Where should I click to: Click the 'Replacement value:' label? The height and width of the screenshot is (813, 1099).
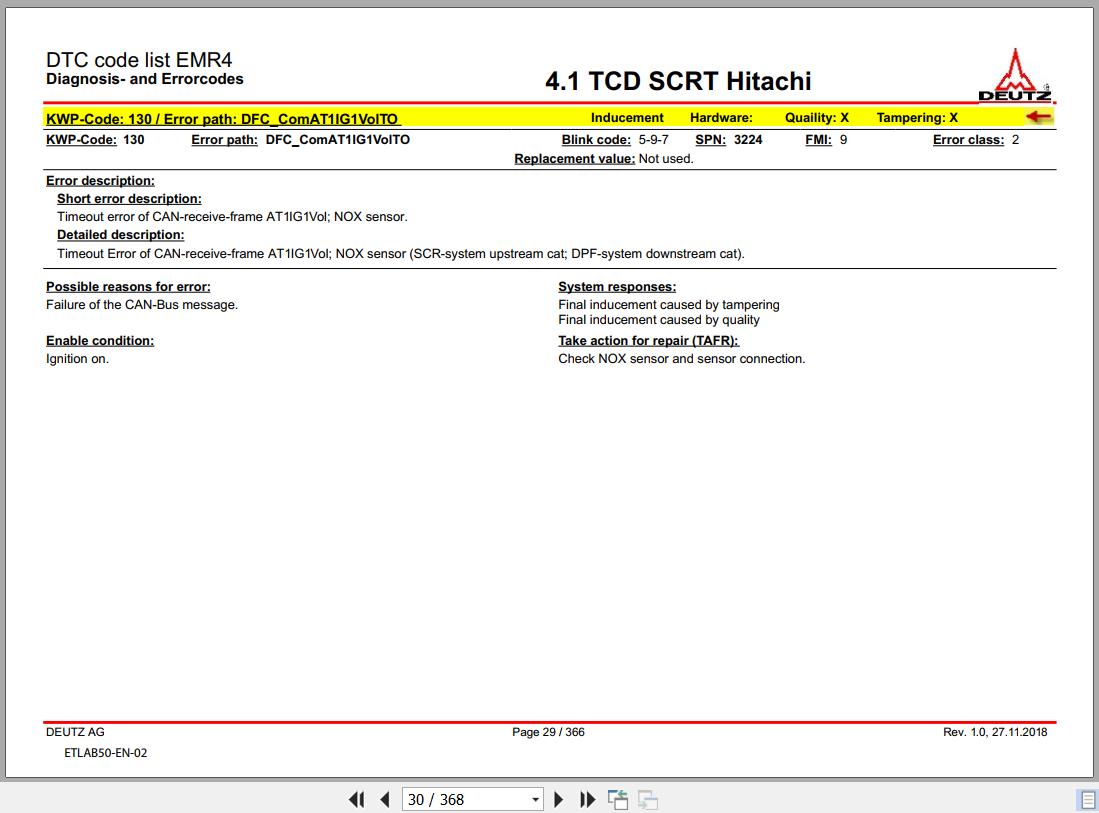[x=575, y=159]
